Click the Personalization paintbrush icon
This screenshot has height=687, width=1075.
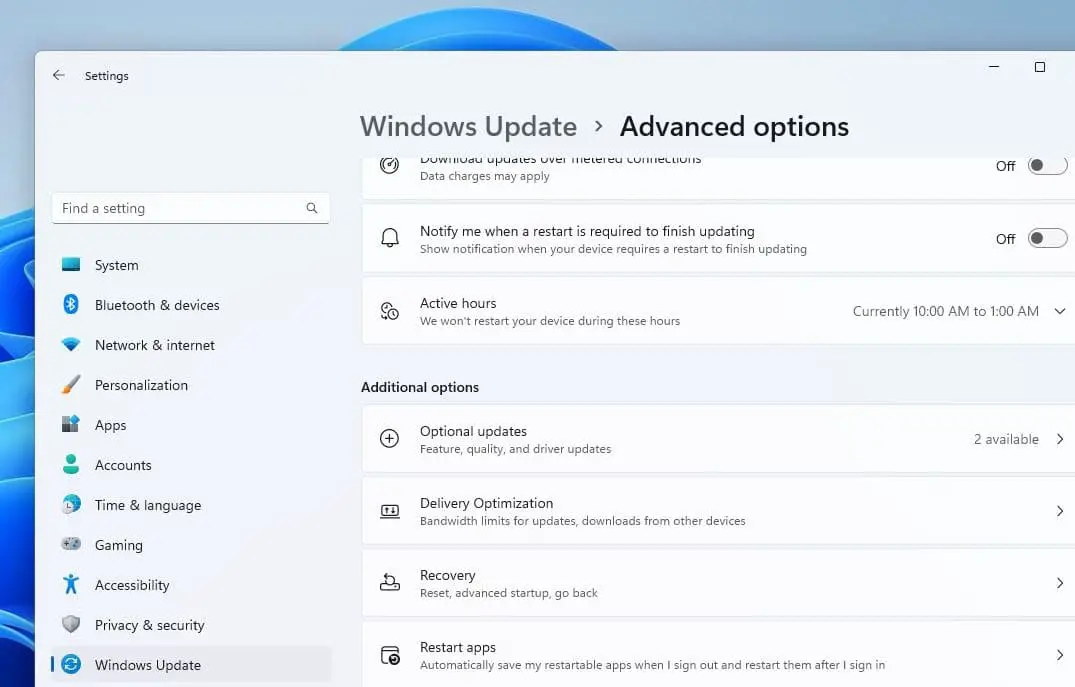(x=71, y=385)
